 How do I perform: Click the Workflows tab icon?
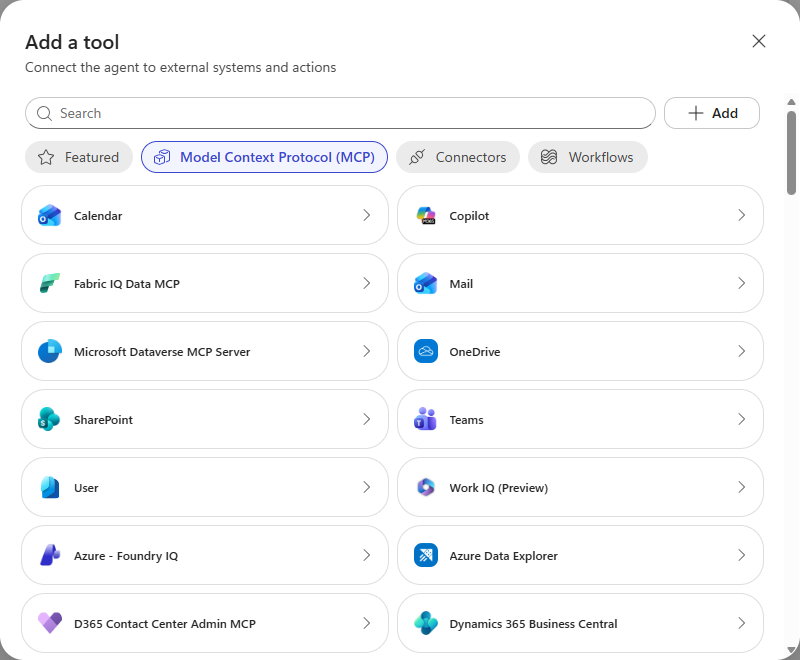coord(549,157)
